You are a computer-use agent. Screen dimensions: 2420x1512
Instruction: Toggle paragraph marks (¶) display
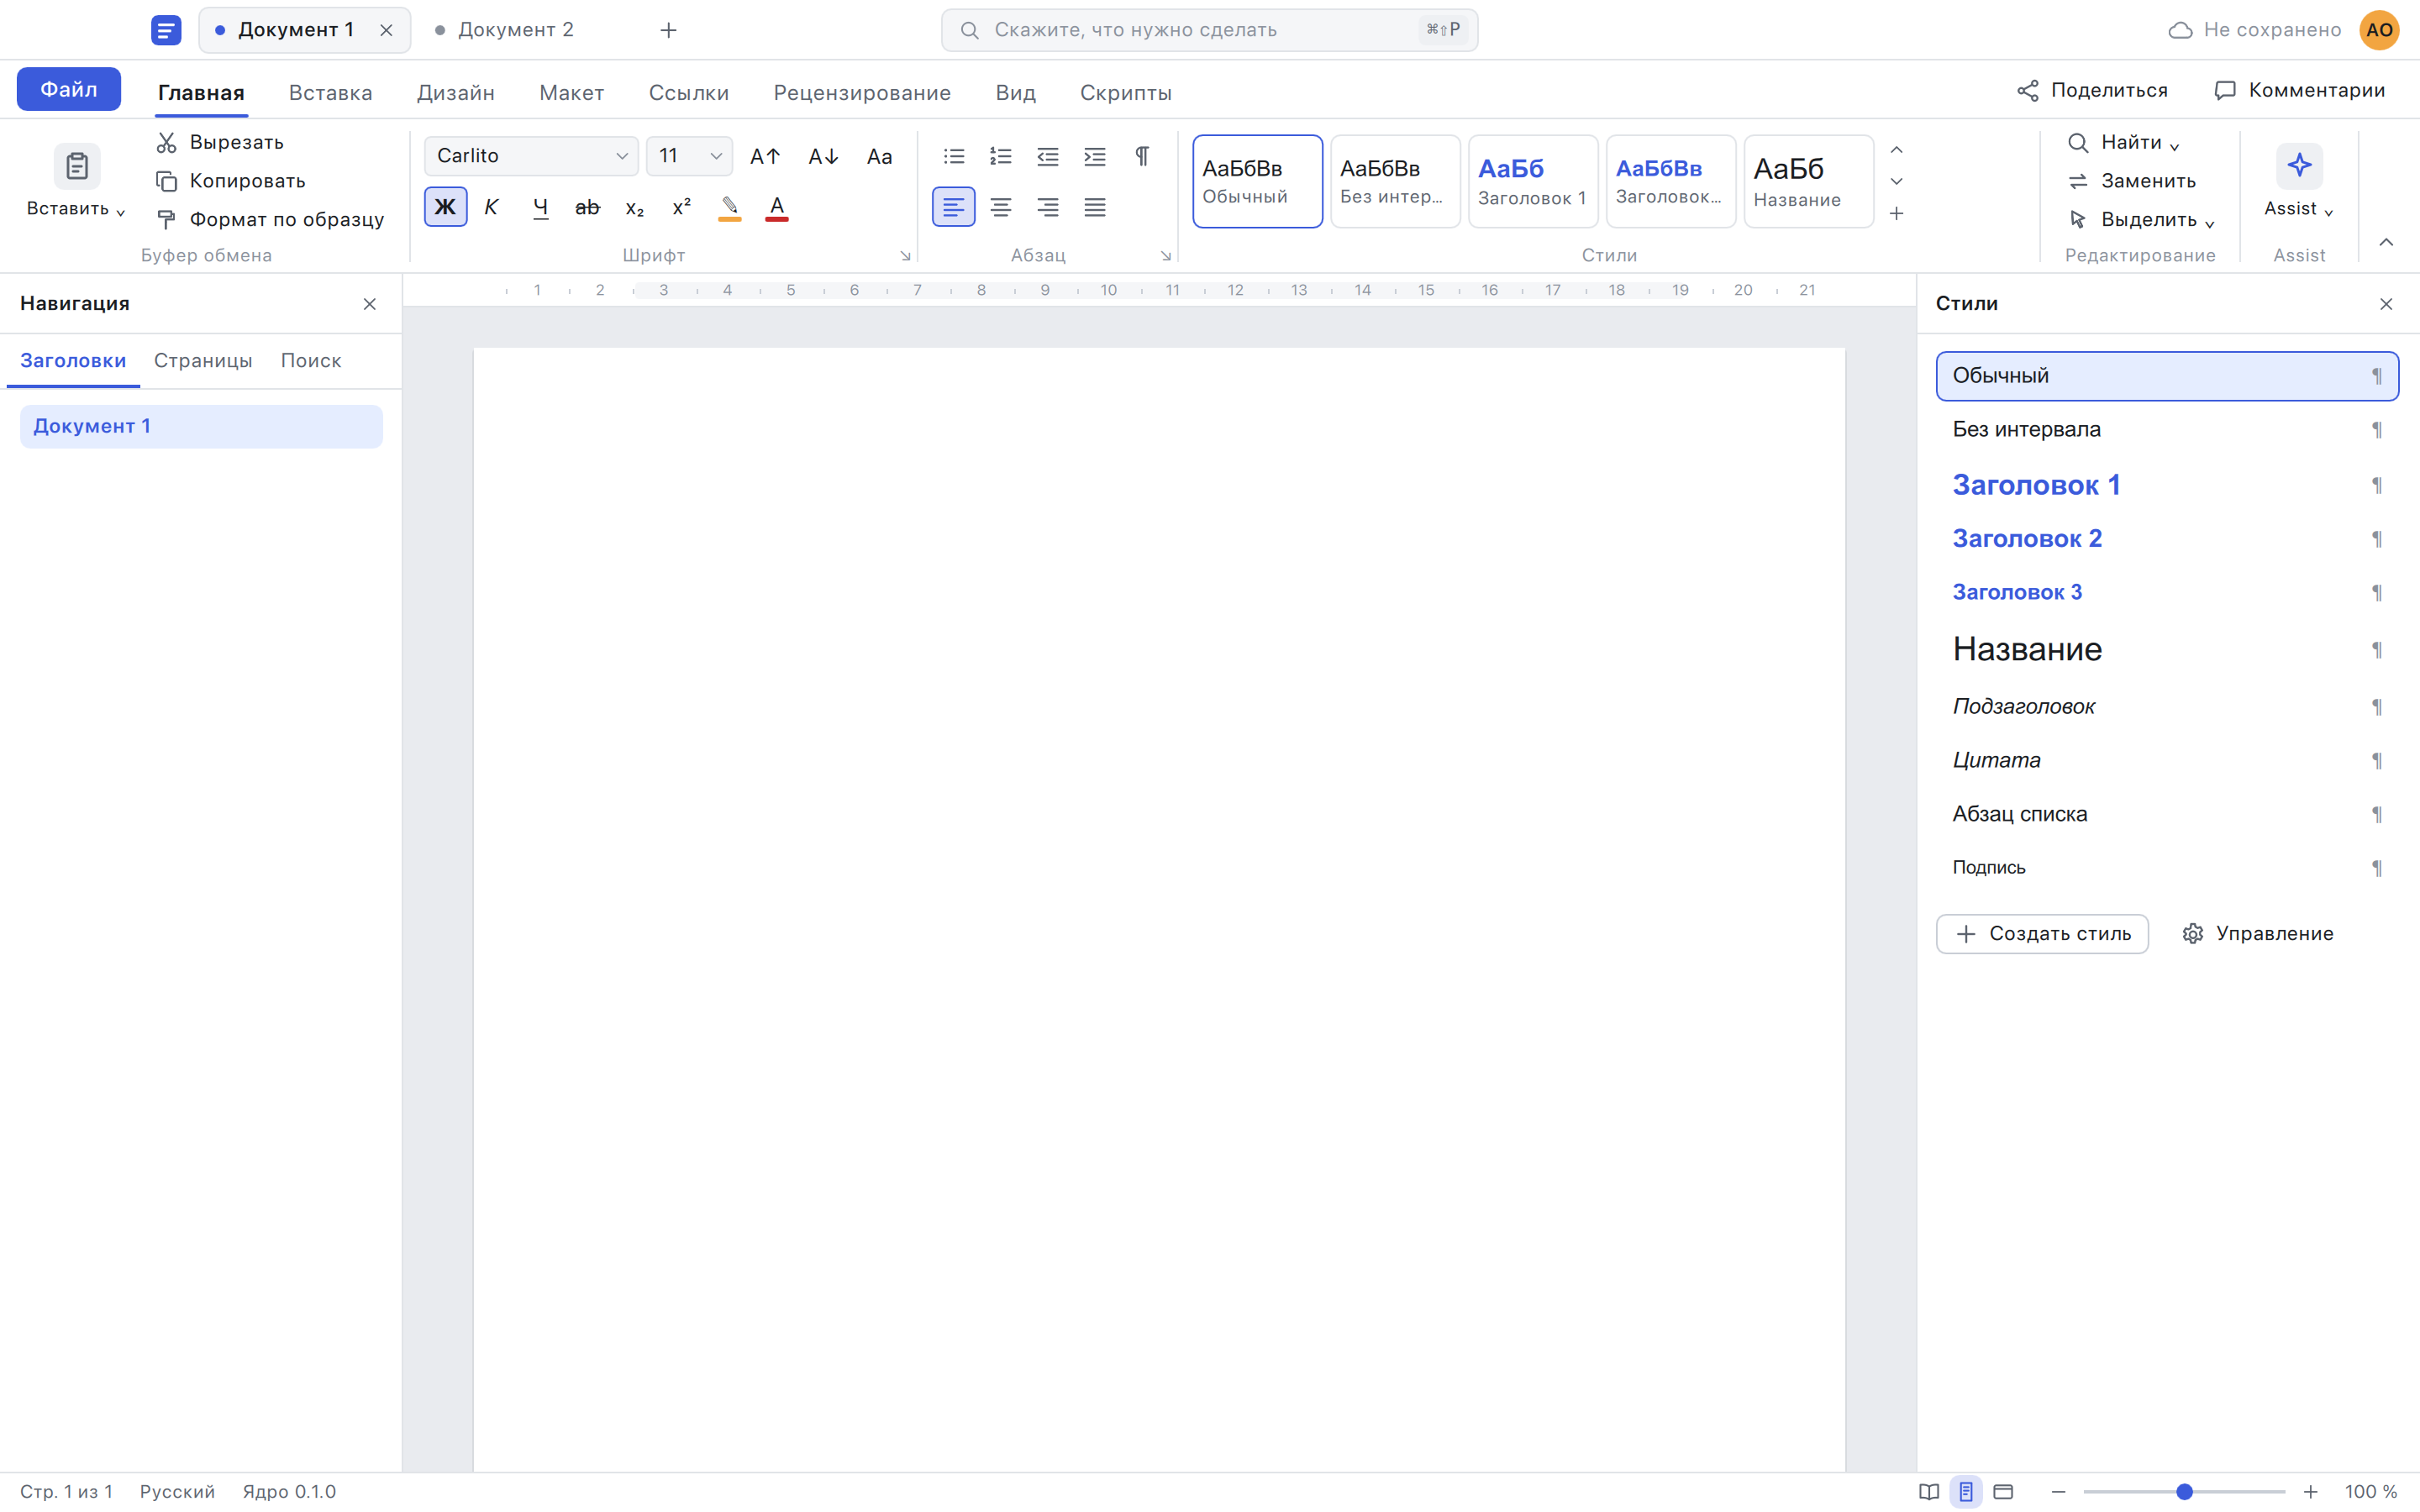[x=1142, y=156]
